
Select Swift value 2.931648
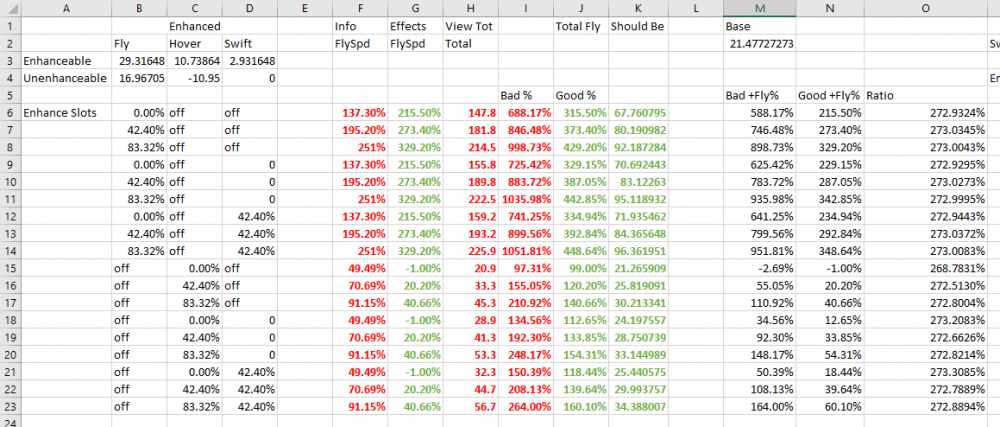pos(248,61)
